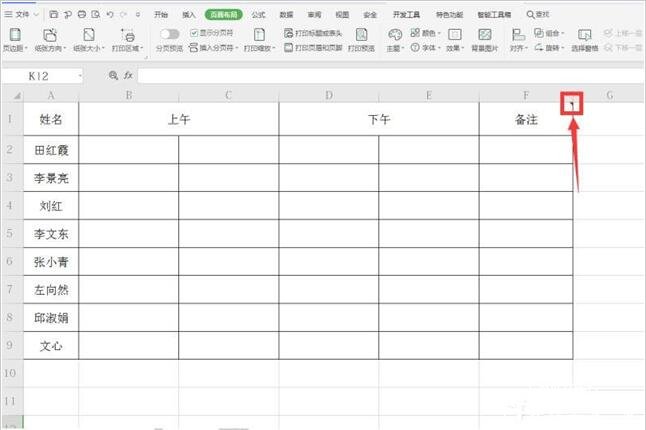This screenshot has width=646, height=430.
Task: Click the K12 Name Box field
Action: click(40, 76)
